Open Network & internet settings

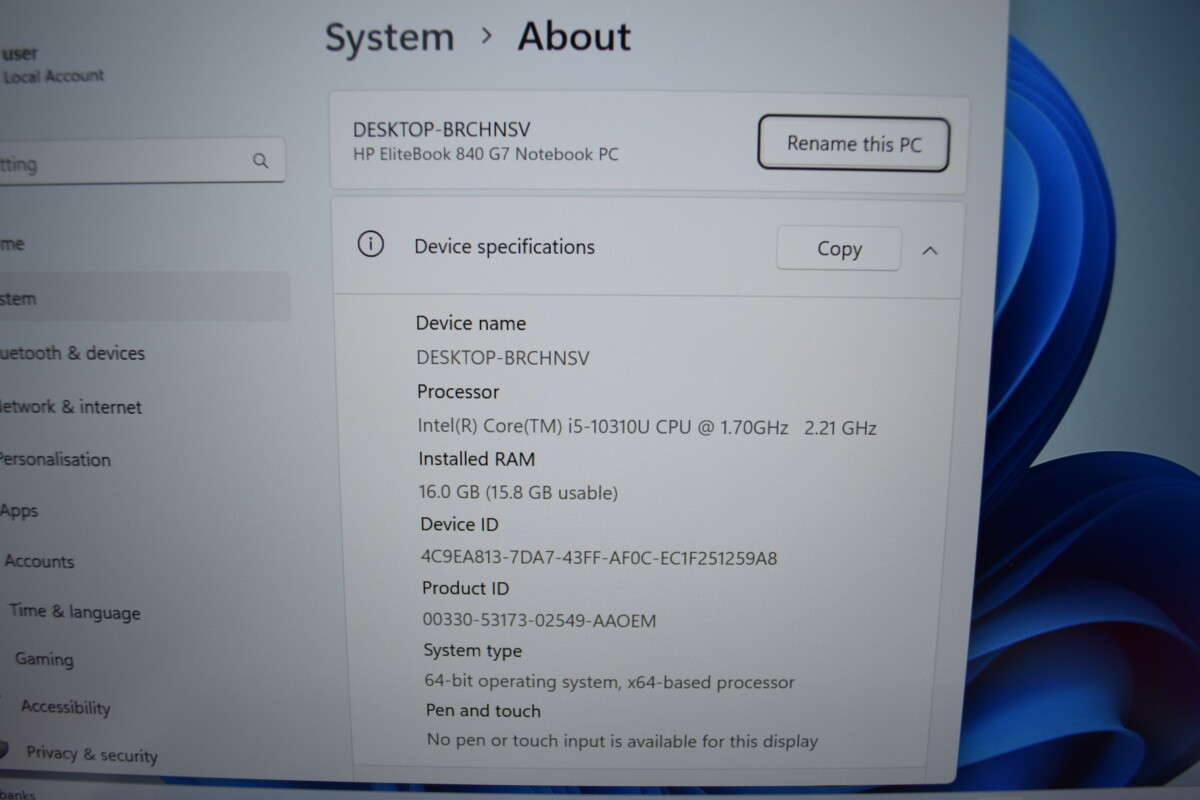[x=70, y=407]
